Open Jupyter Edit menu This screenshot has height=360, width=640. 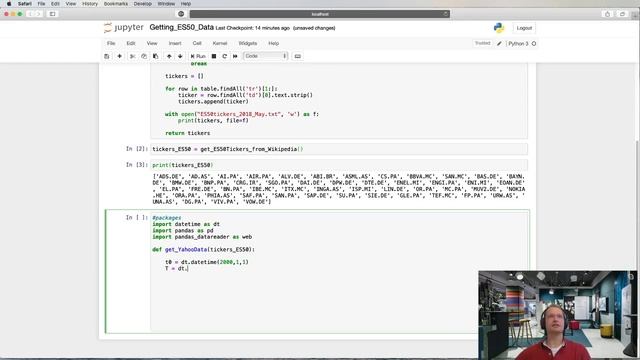click(x=131, y=43)
